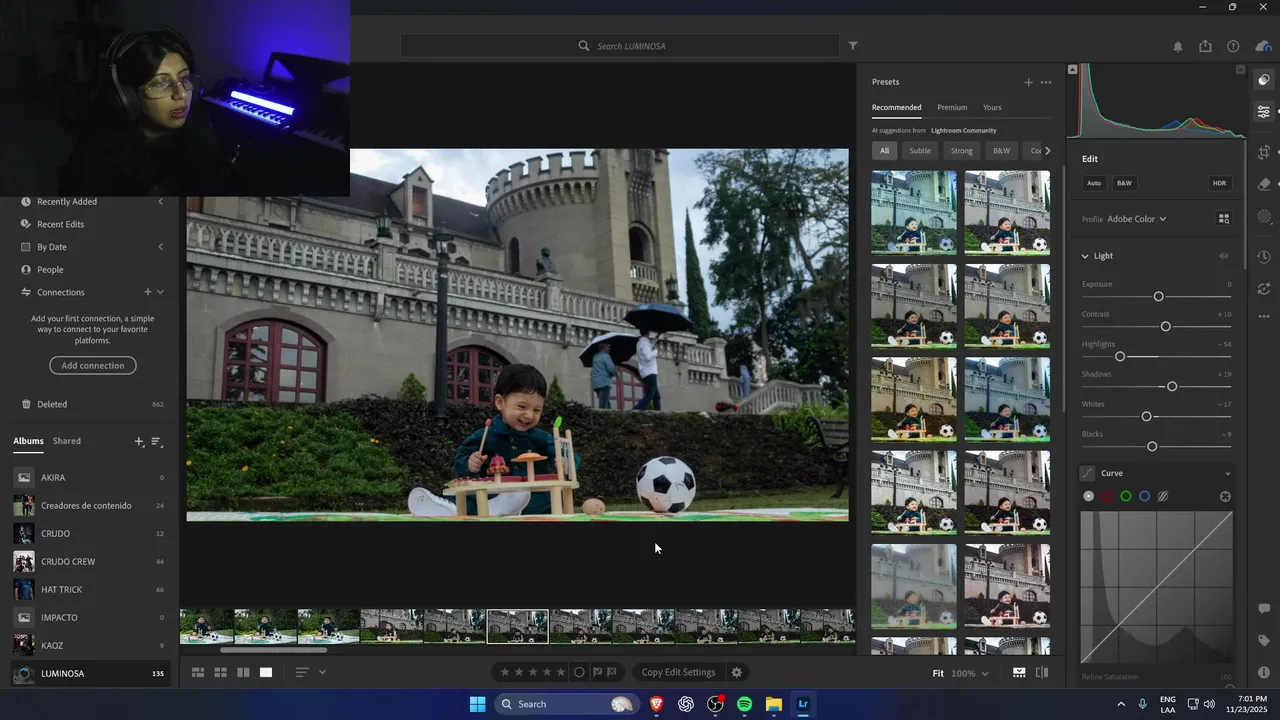The height and width of the screenshot is (720, 1280).
Task: Add a new preset with plus icon
Action: click(1028, 82)
